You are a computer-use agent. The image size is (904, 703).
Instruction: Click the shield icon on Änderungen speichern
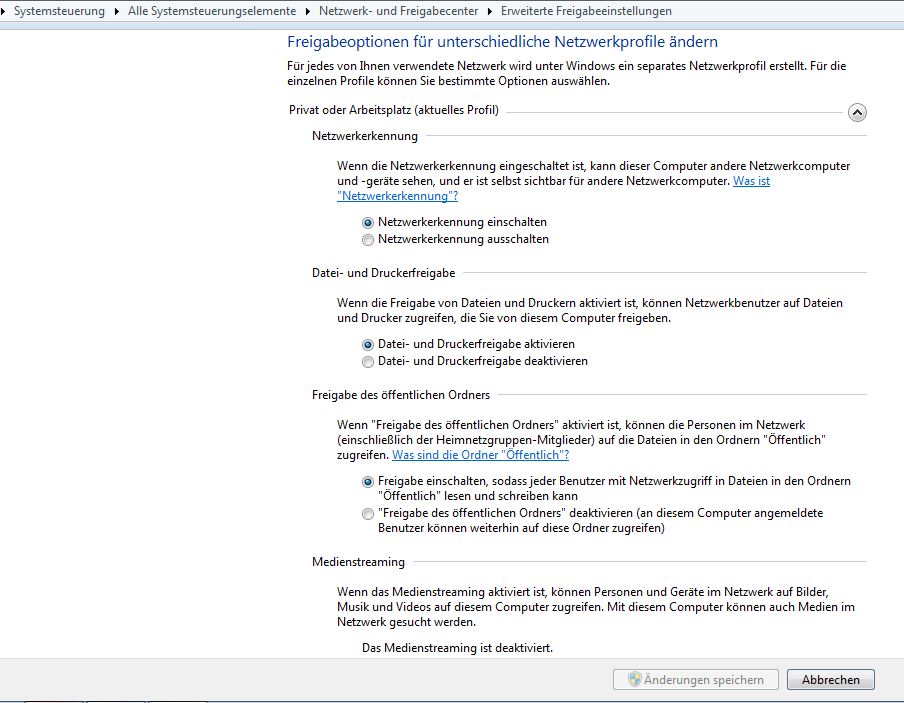(x=634, y=679)
